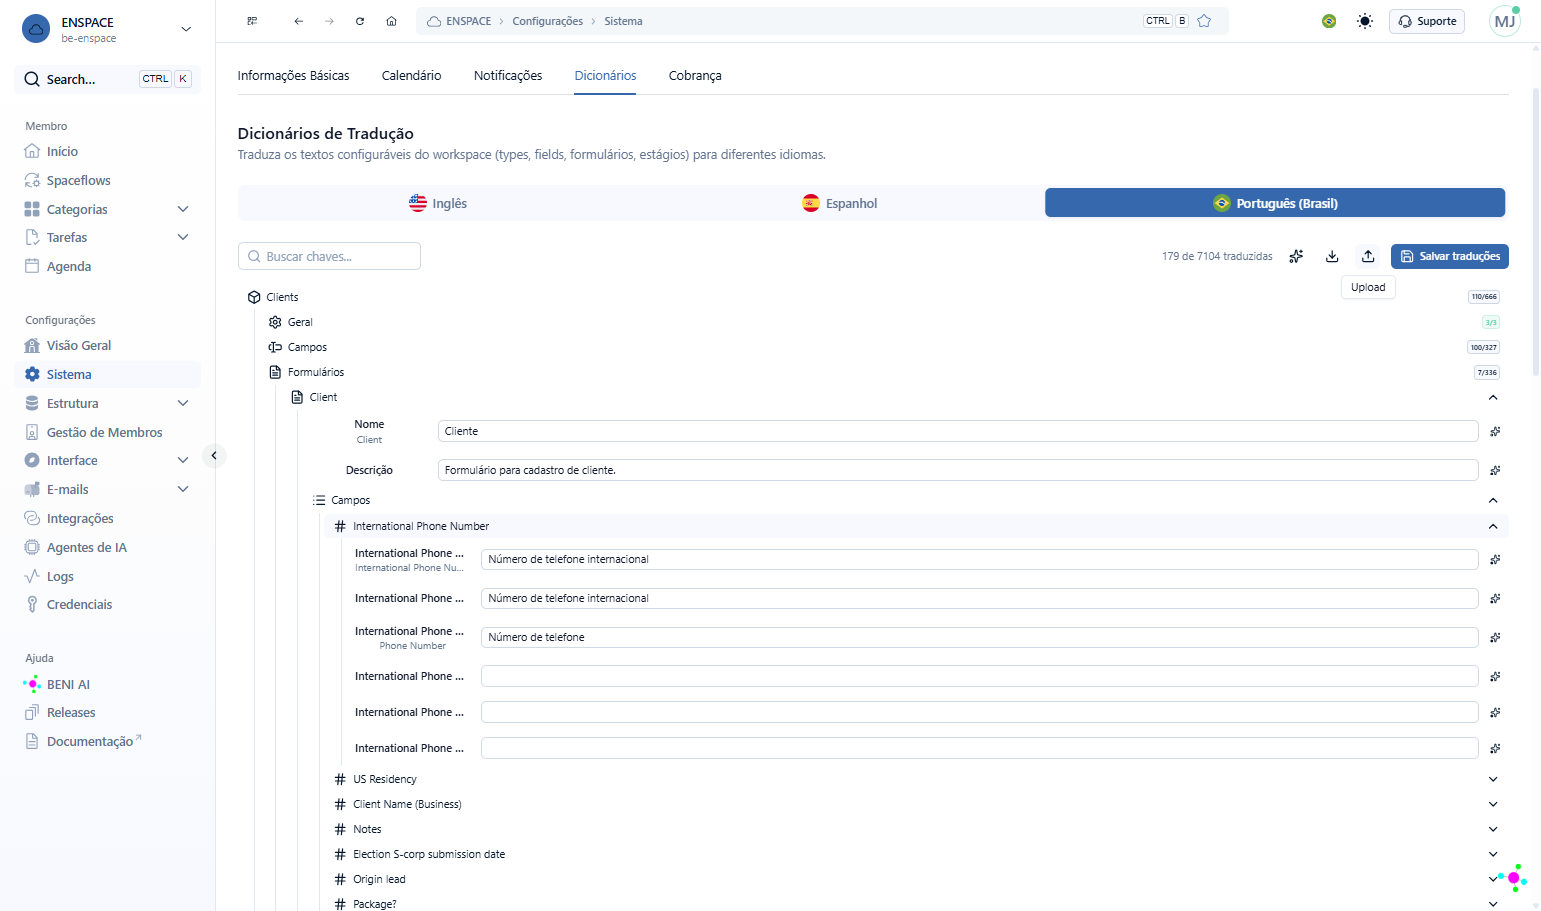Select the Geral node under Clients
Viewport: 1541px width, 911px height.
tap(300, 322)
